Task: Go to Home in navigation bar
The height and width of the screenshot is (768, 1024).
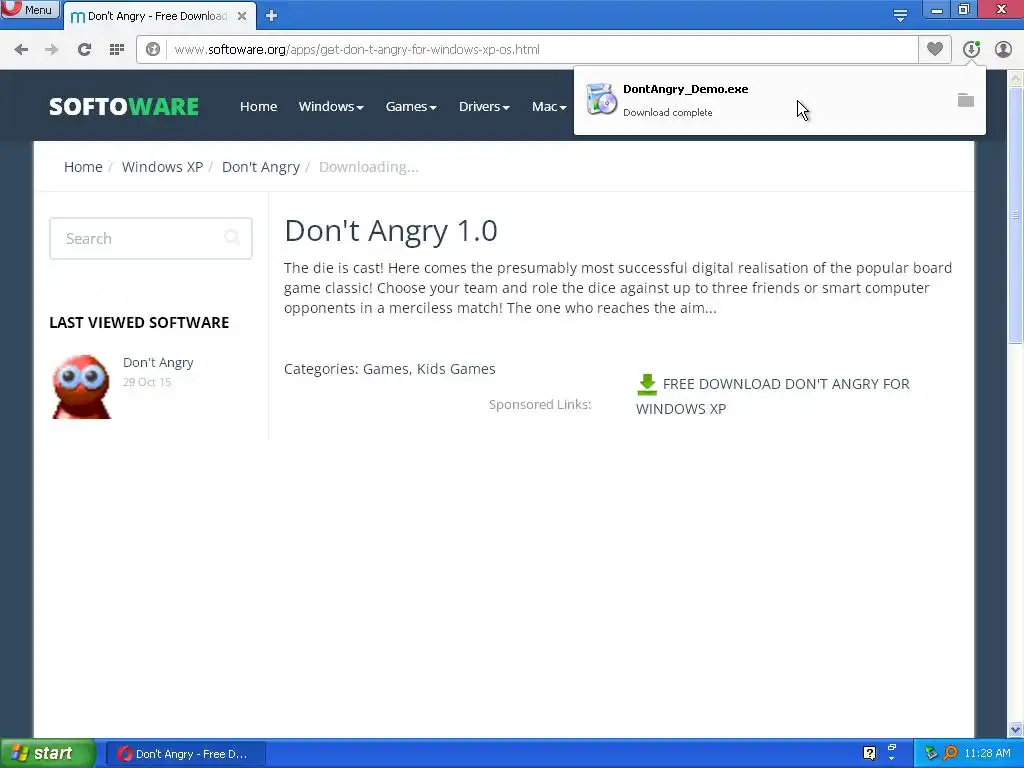Action: (259, 106)
